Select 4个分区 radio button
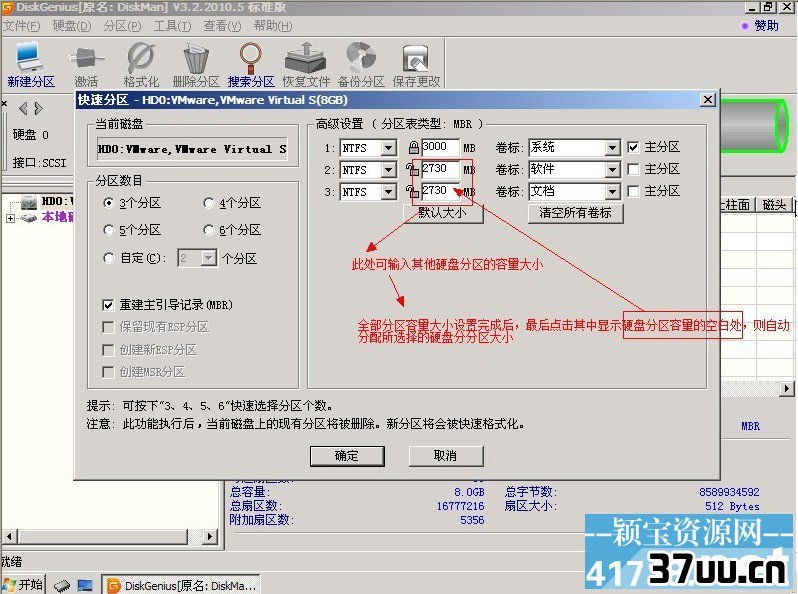 click(209, 203)
